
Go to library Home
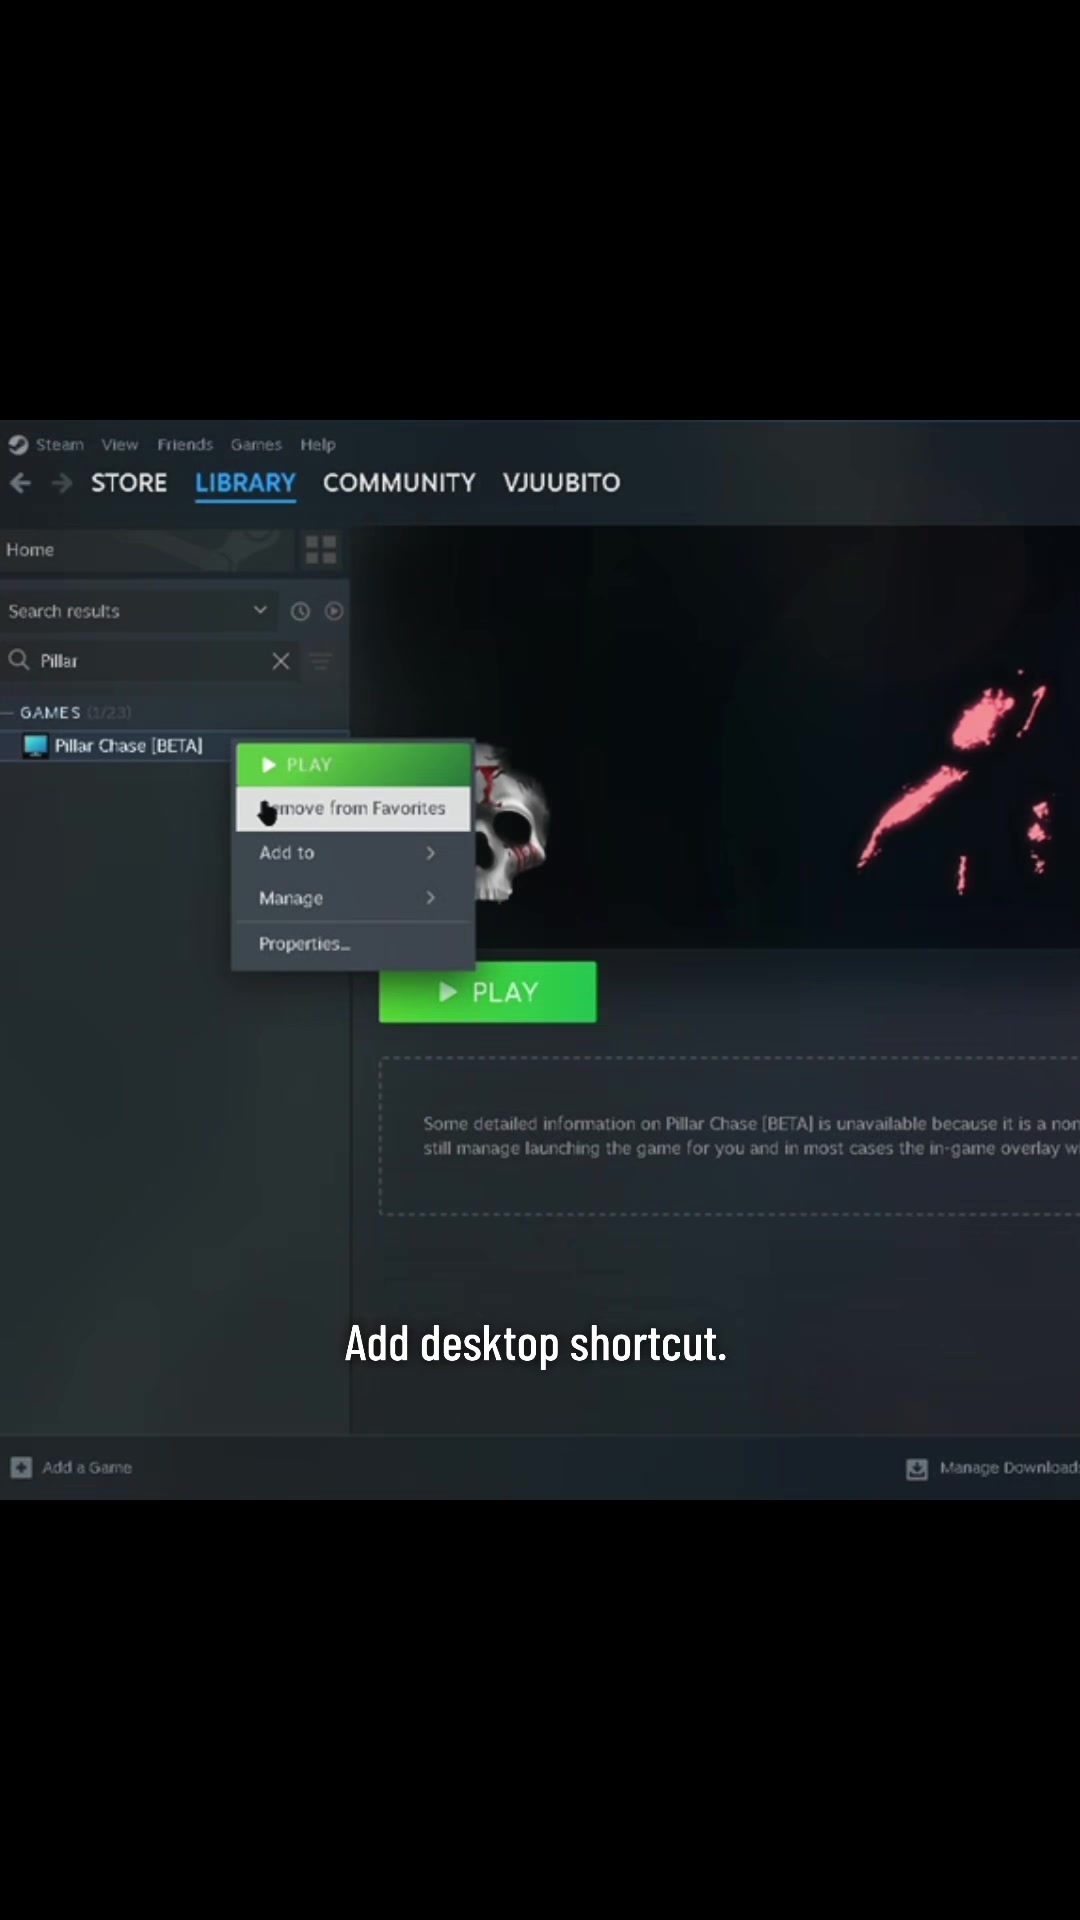pyautogui.click(x=148, y=550)
